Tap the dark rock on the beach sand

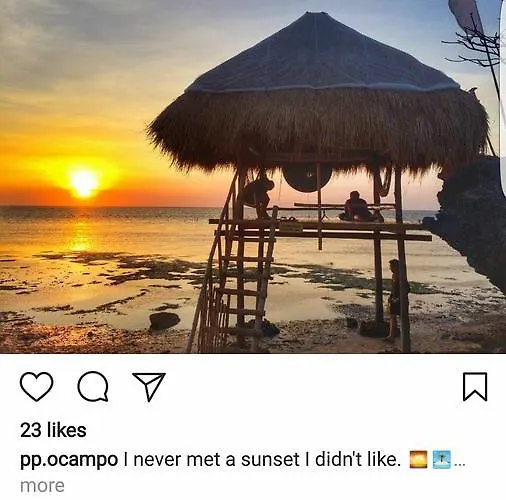164,321
